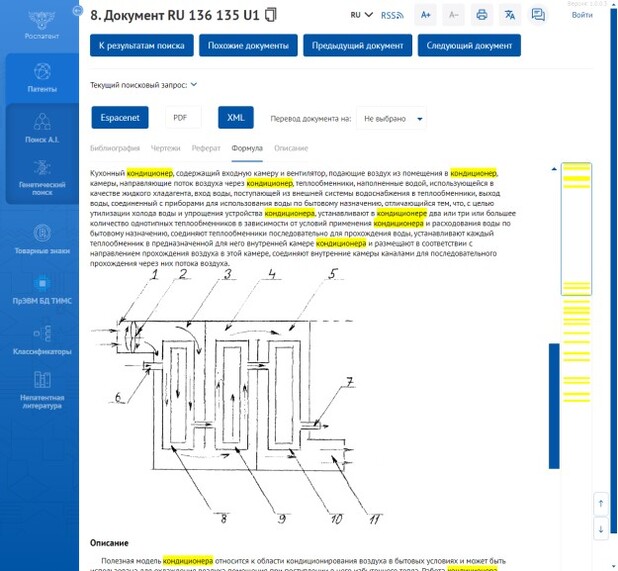The image size is (618, 571).
Task: Print the document with printer icon
Action: pos(482,15)
